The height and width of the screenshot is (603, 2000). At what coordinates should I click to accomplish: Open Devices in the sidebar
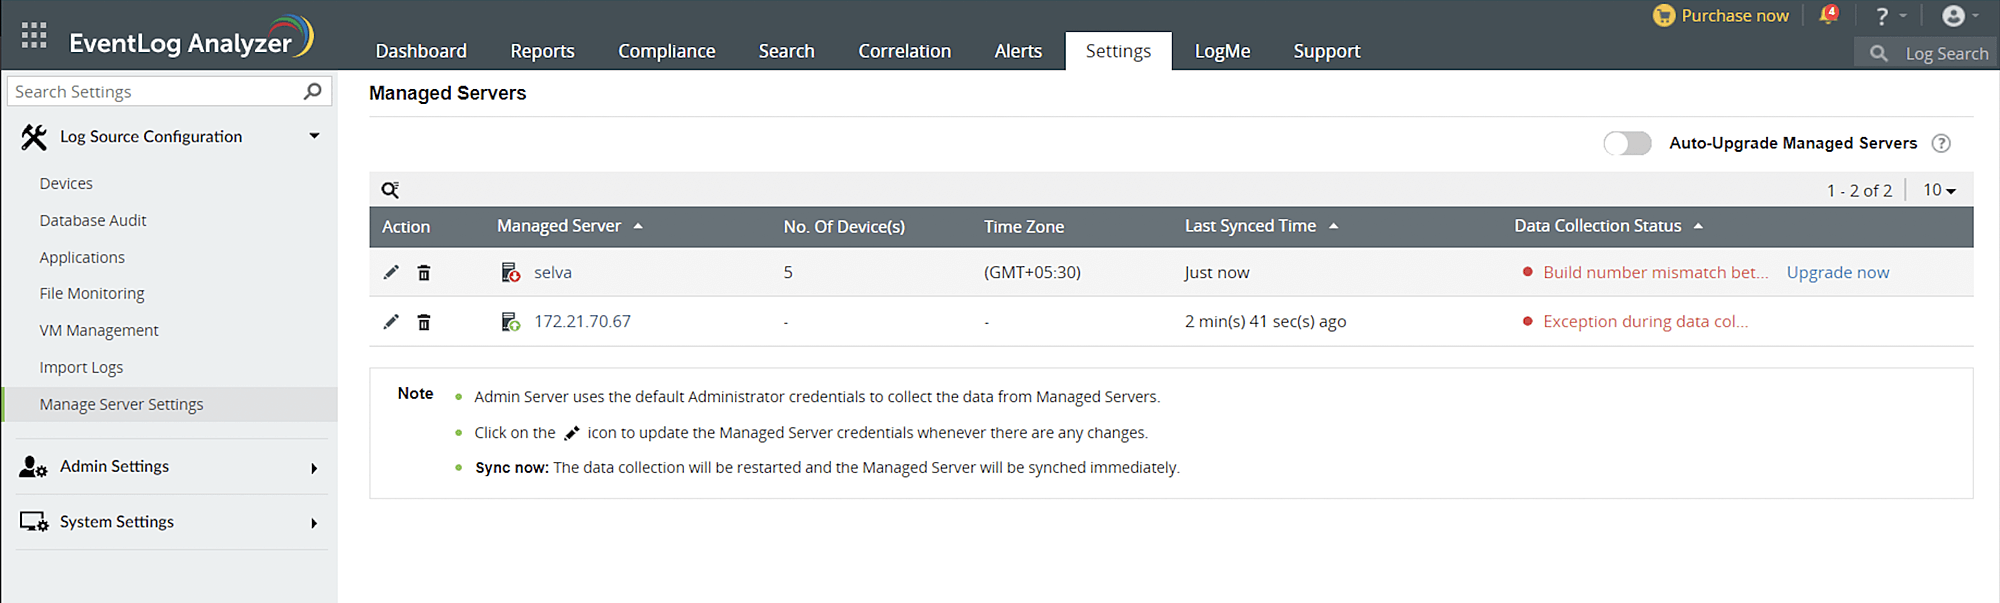tap(66, 184)
